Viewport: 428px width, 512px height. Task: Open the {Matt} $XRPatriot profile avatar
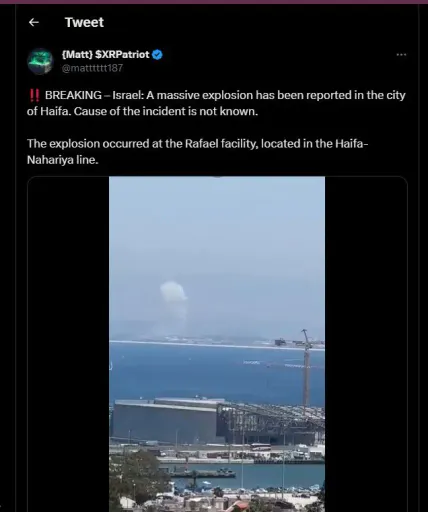(40, 61)
